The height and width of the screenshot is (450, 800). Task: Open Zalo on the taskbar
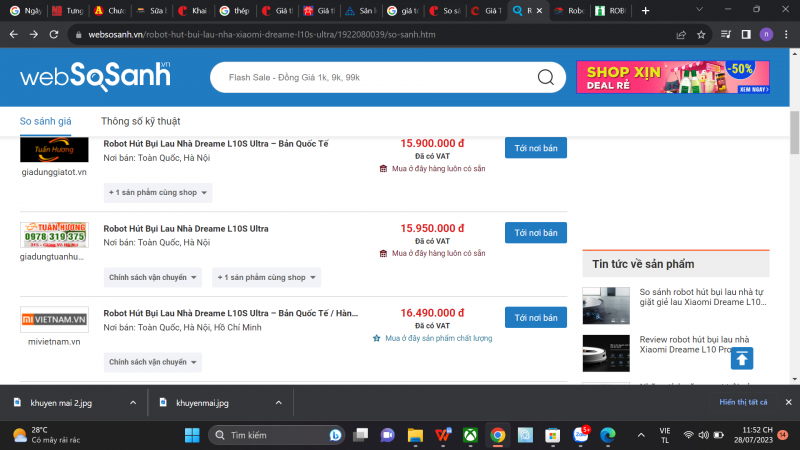[581, 435]
